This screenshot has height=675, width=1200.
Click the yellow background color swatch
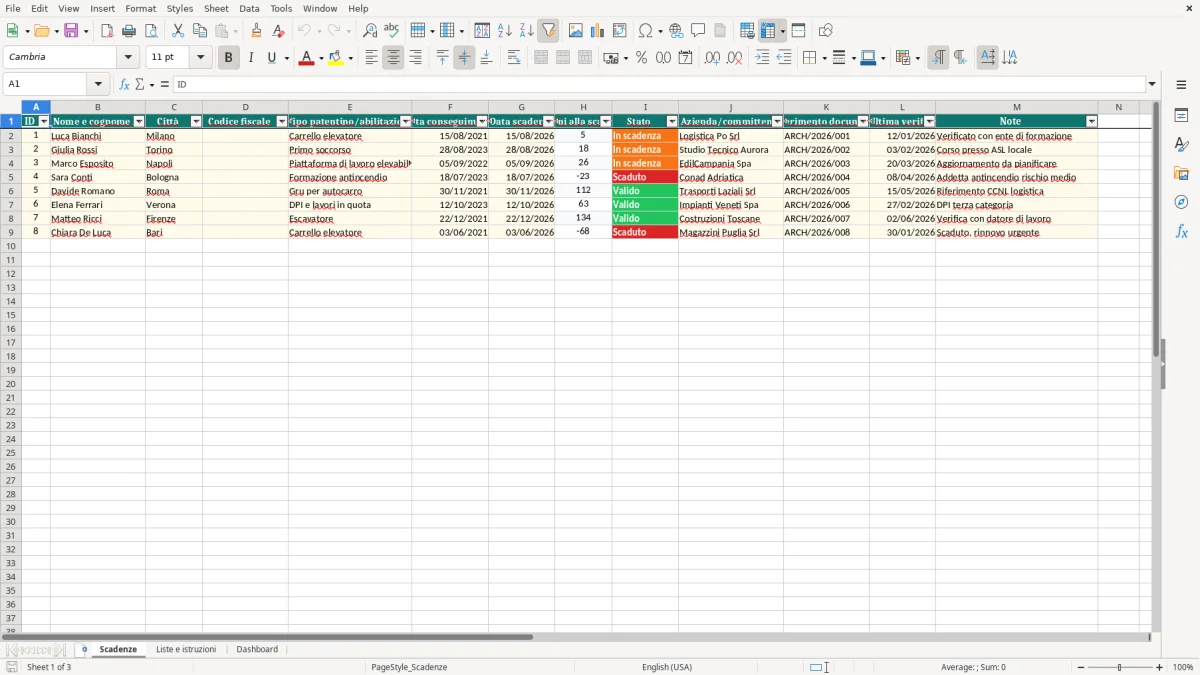coord(336,58)
